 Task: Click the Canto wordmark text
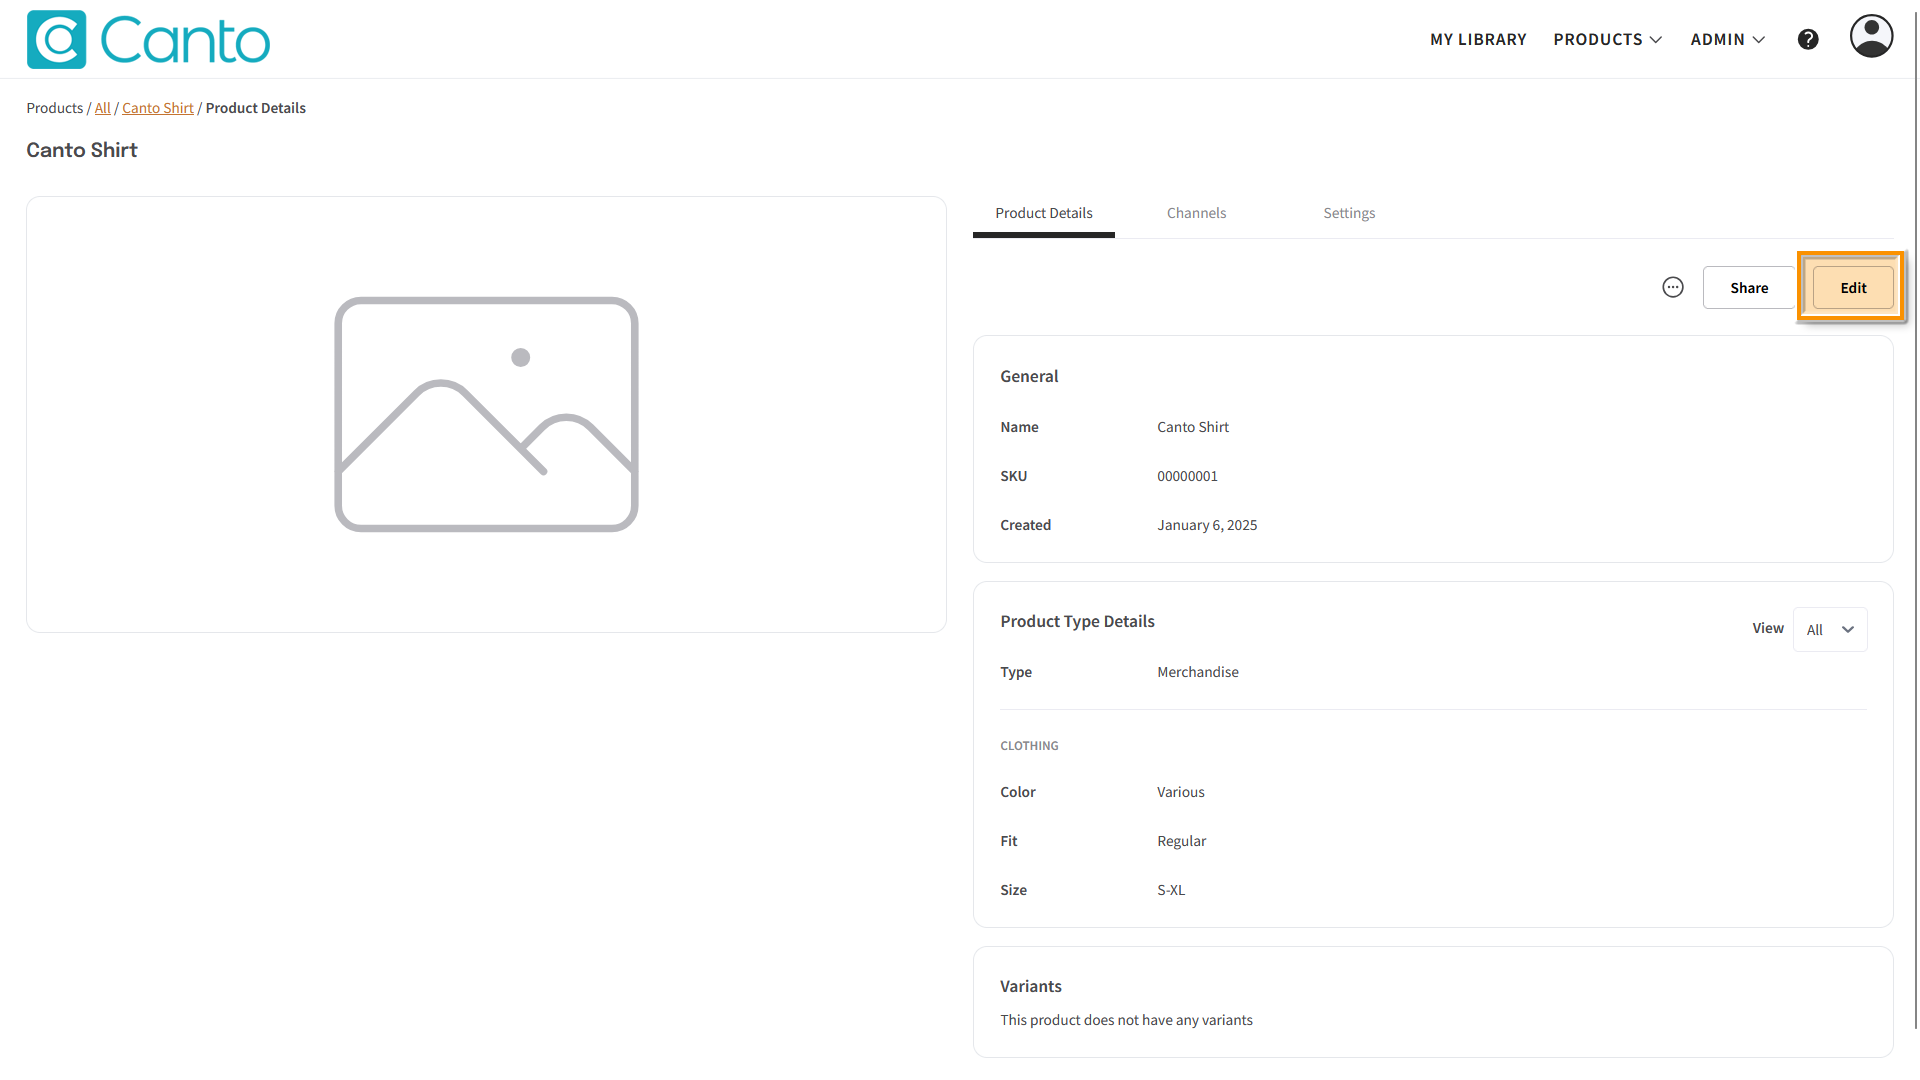185,41
